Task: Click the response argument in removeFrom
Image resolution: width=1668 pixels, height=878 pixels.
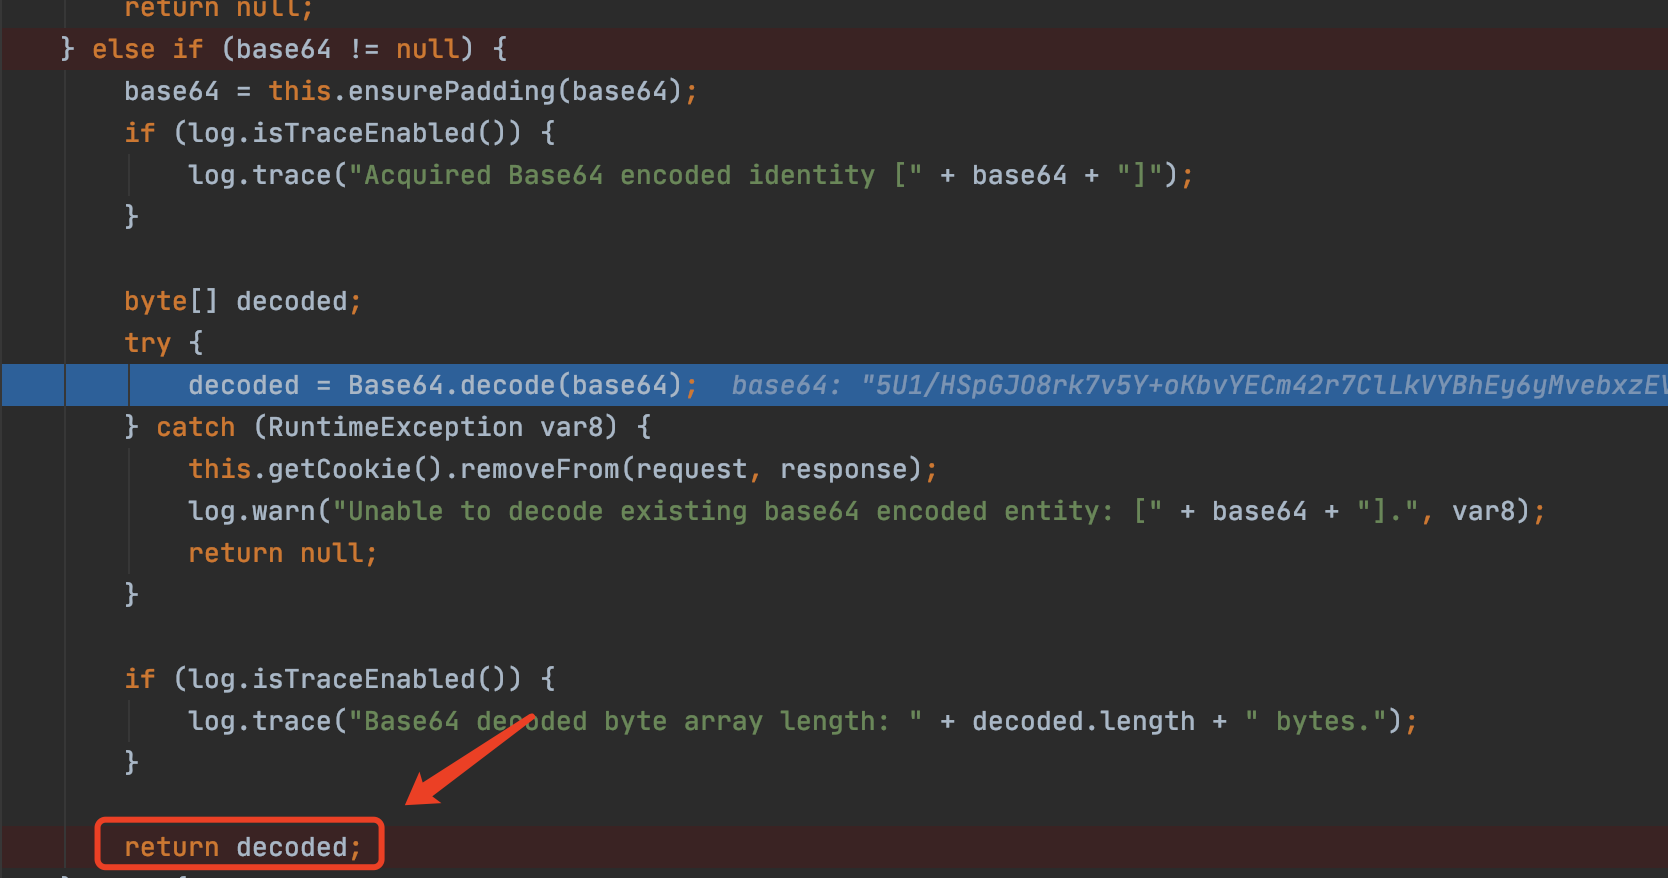Action: [843, 469]
